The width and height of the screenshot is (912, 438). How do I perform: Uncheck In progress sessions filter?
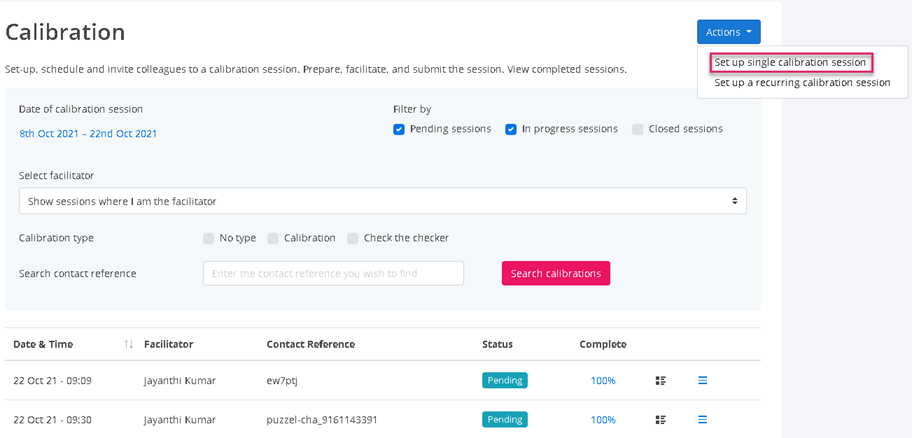click(x=511, y=129)
